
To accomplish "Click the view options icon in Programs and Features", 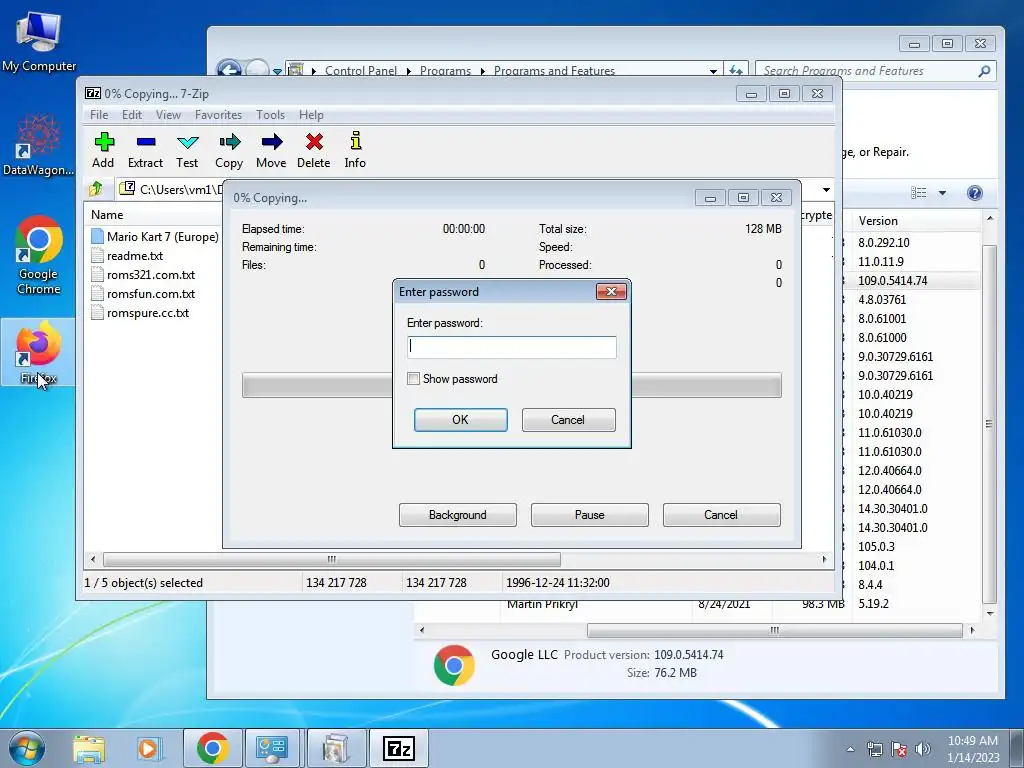I will click(x=919, y=193).
